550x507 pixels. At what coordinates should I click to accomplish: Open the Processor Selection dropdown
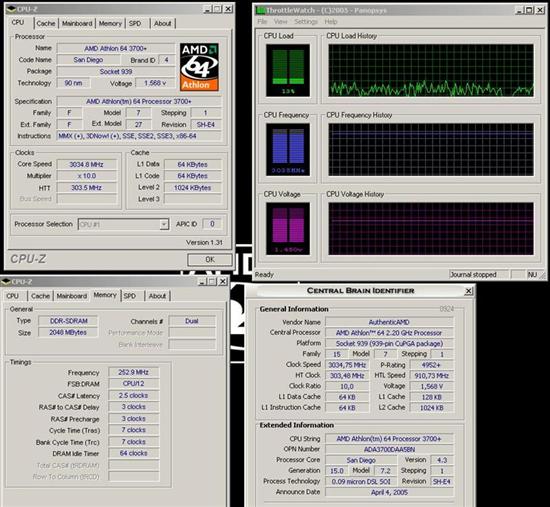(x=163, y=224)
